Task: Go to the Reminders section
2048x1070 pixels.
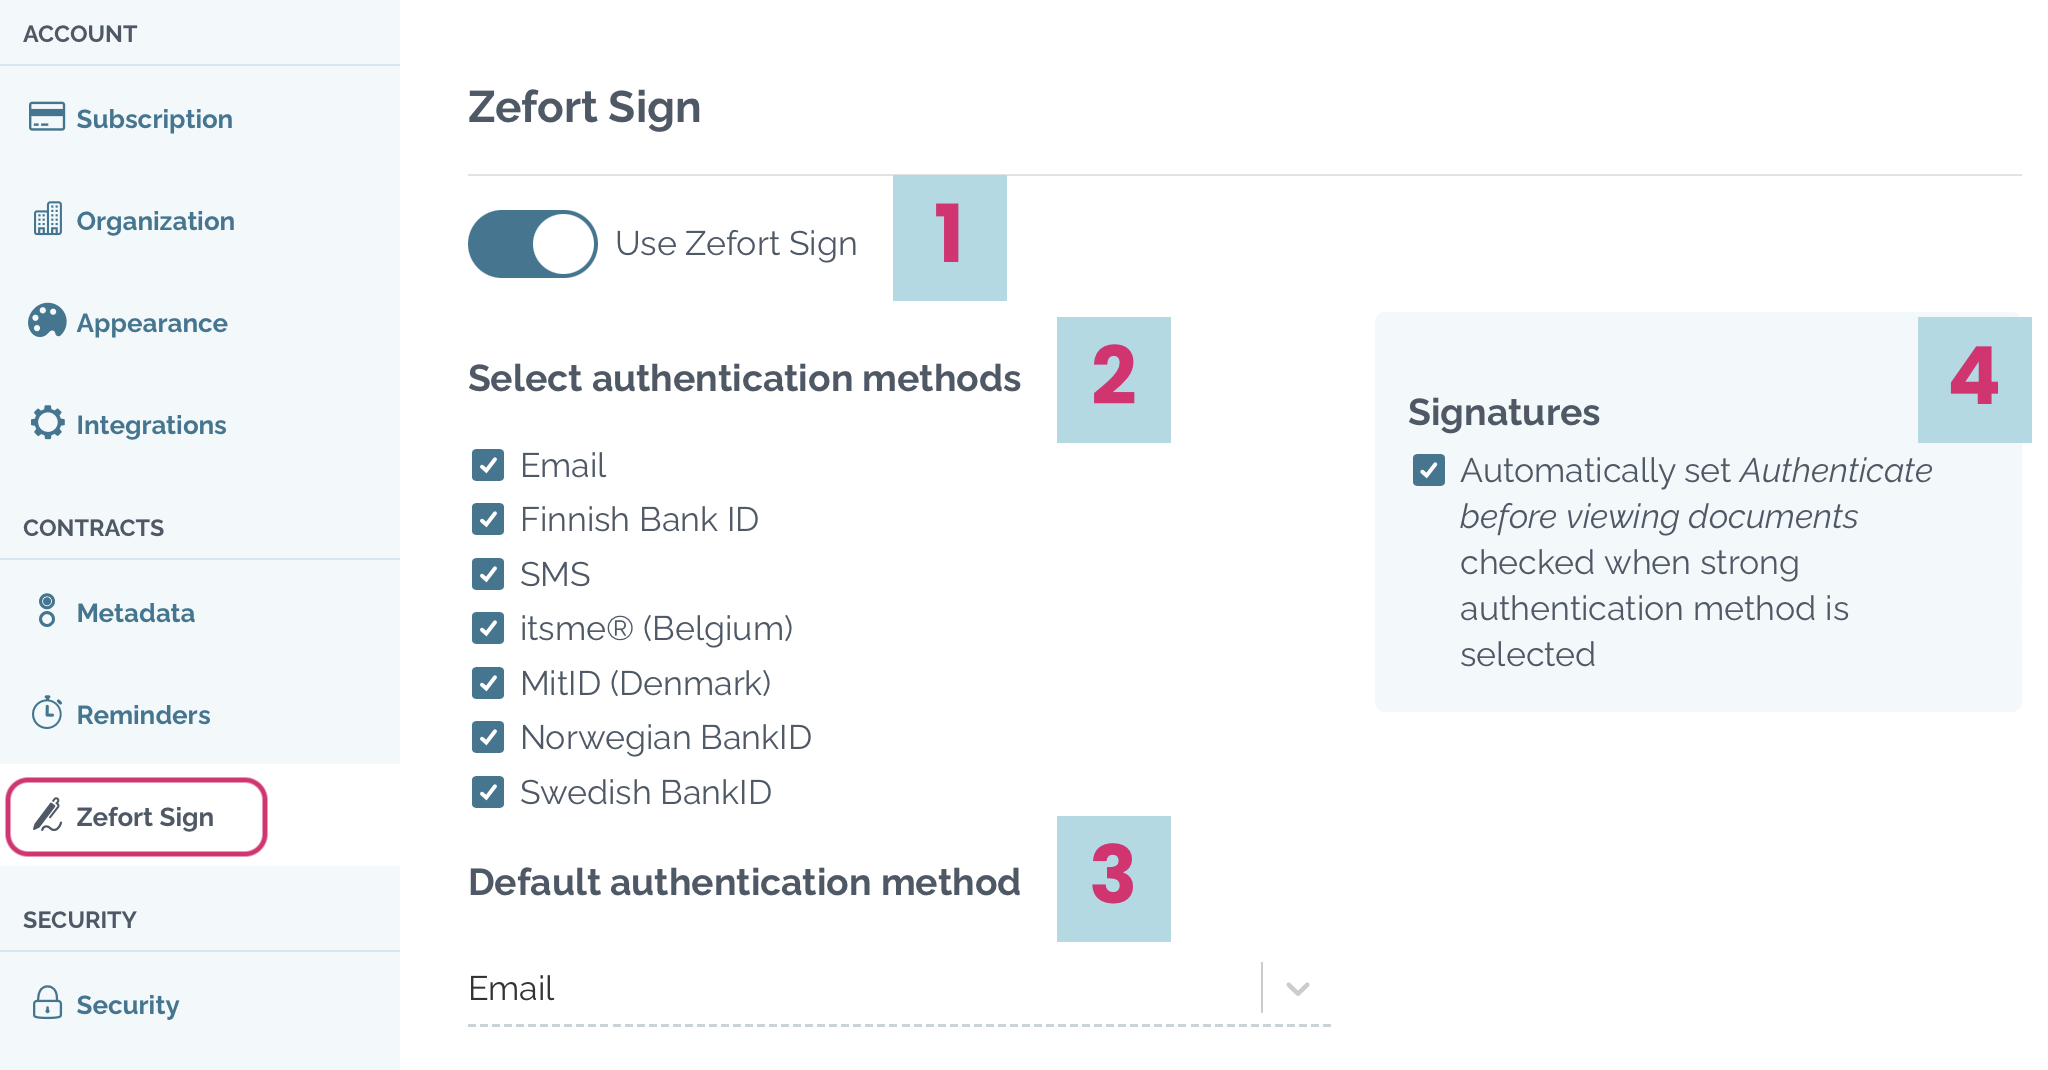Action: point(142,713)
